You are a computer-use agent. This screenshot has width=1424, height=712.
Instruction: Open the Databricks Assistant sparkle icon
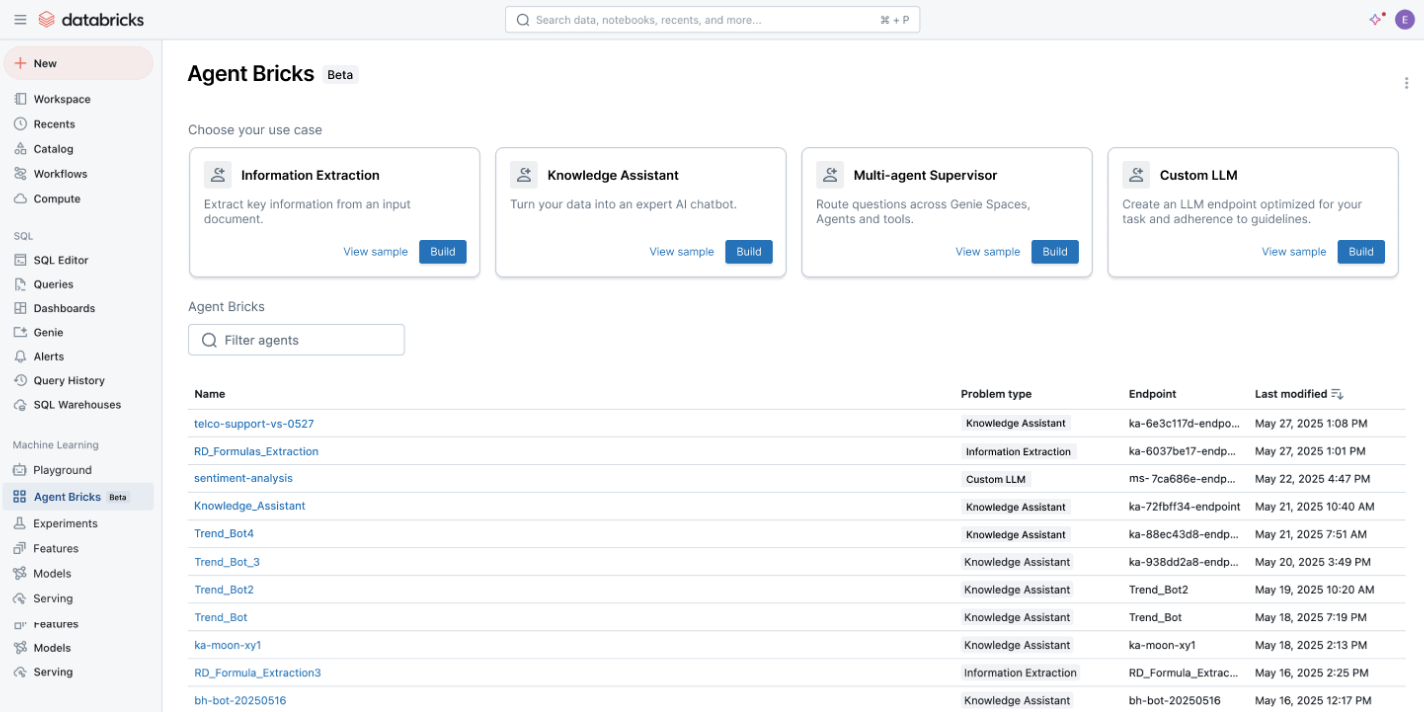tap(1376, 19)
